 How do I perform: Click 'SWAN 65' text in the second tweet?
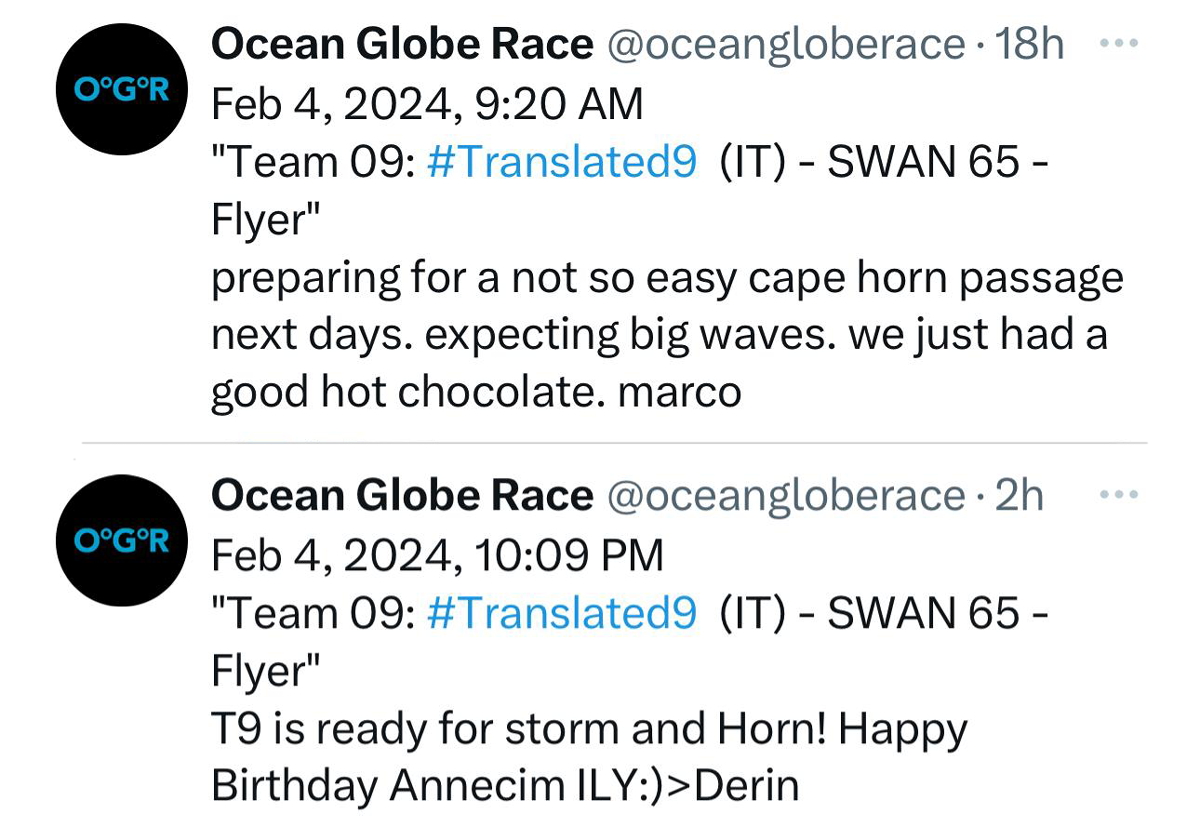[920, 613]
